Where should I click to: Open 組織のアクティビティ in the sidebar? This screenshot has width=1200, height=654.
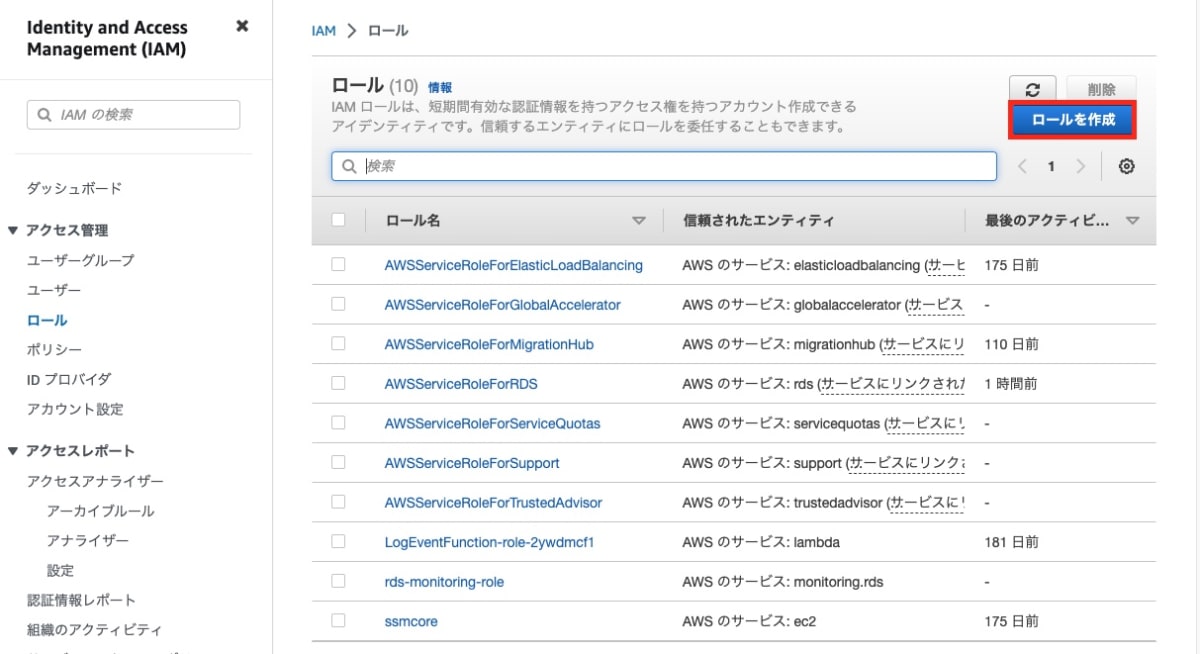pyautogui.click(x=94, y=630)
